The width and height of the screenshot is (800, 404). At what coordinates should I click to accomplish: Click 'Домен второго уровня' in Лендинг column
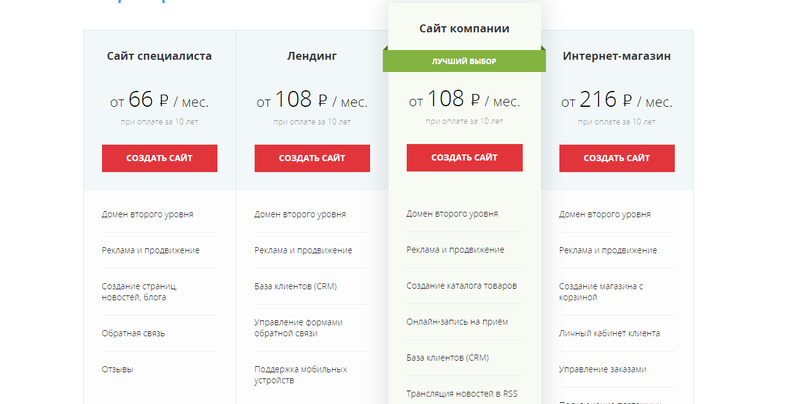300,214
